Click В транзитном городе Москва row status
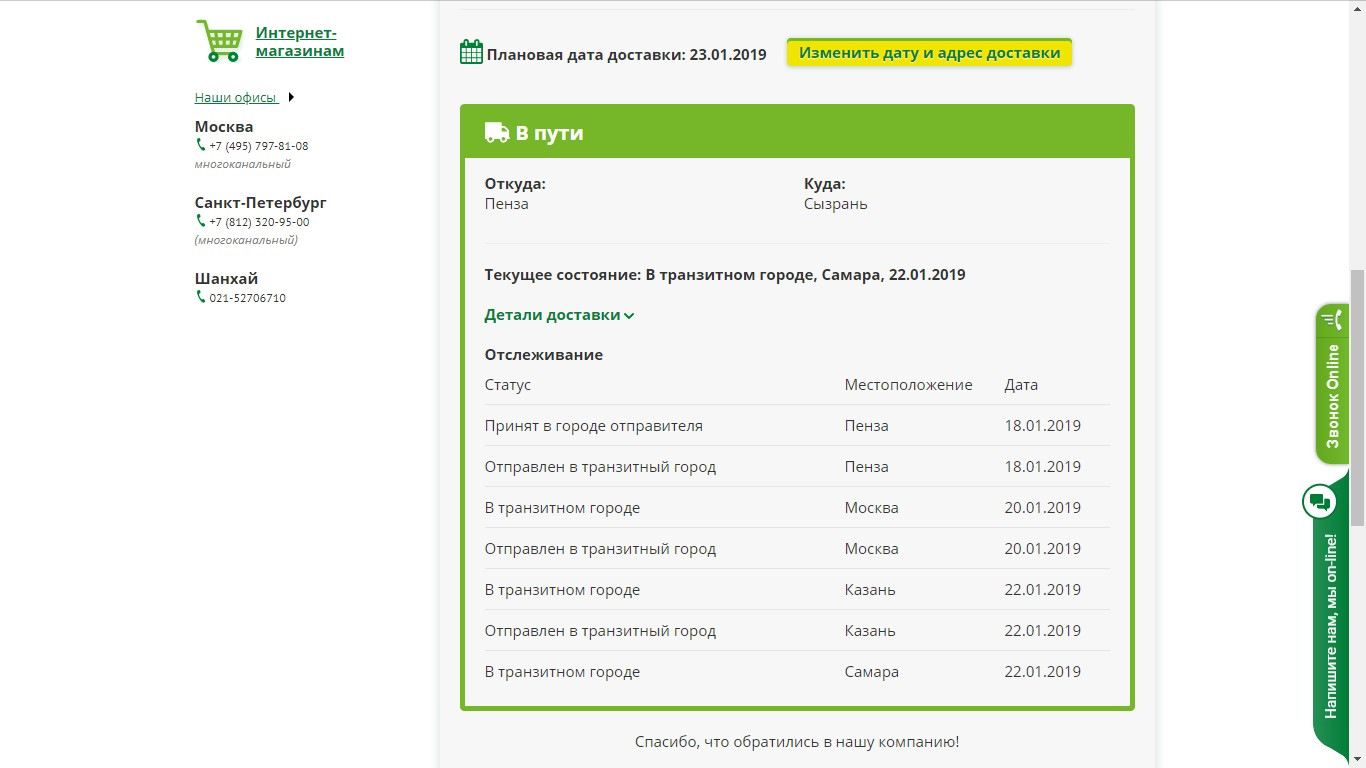 [562, 508]
